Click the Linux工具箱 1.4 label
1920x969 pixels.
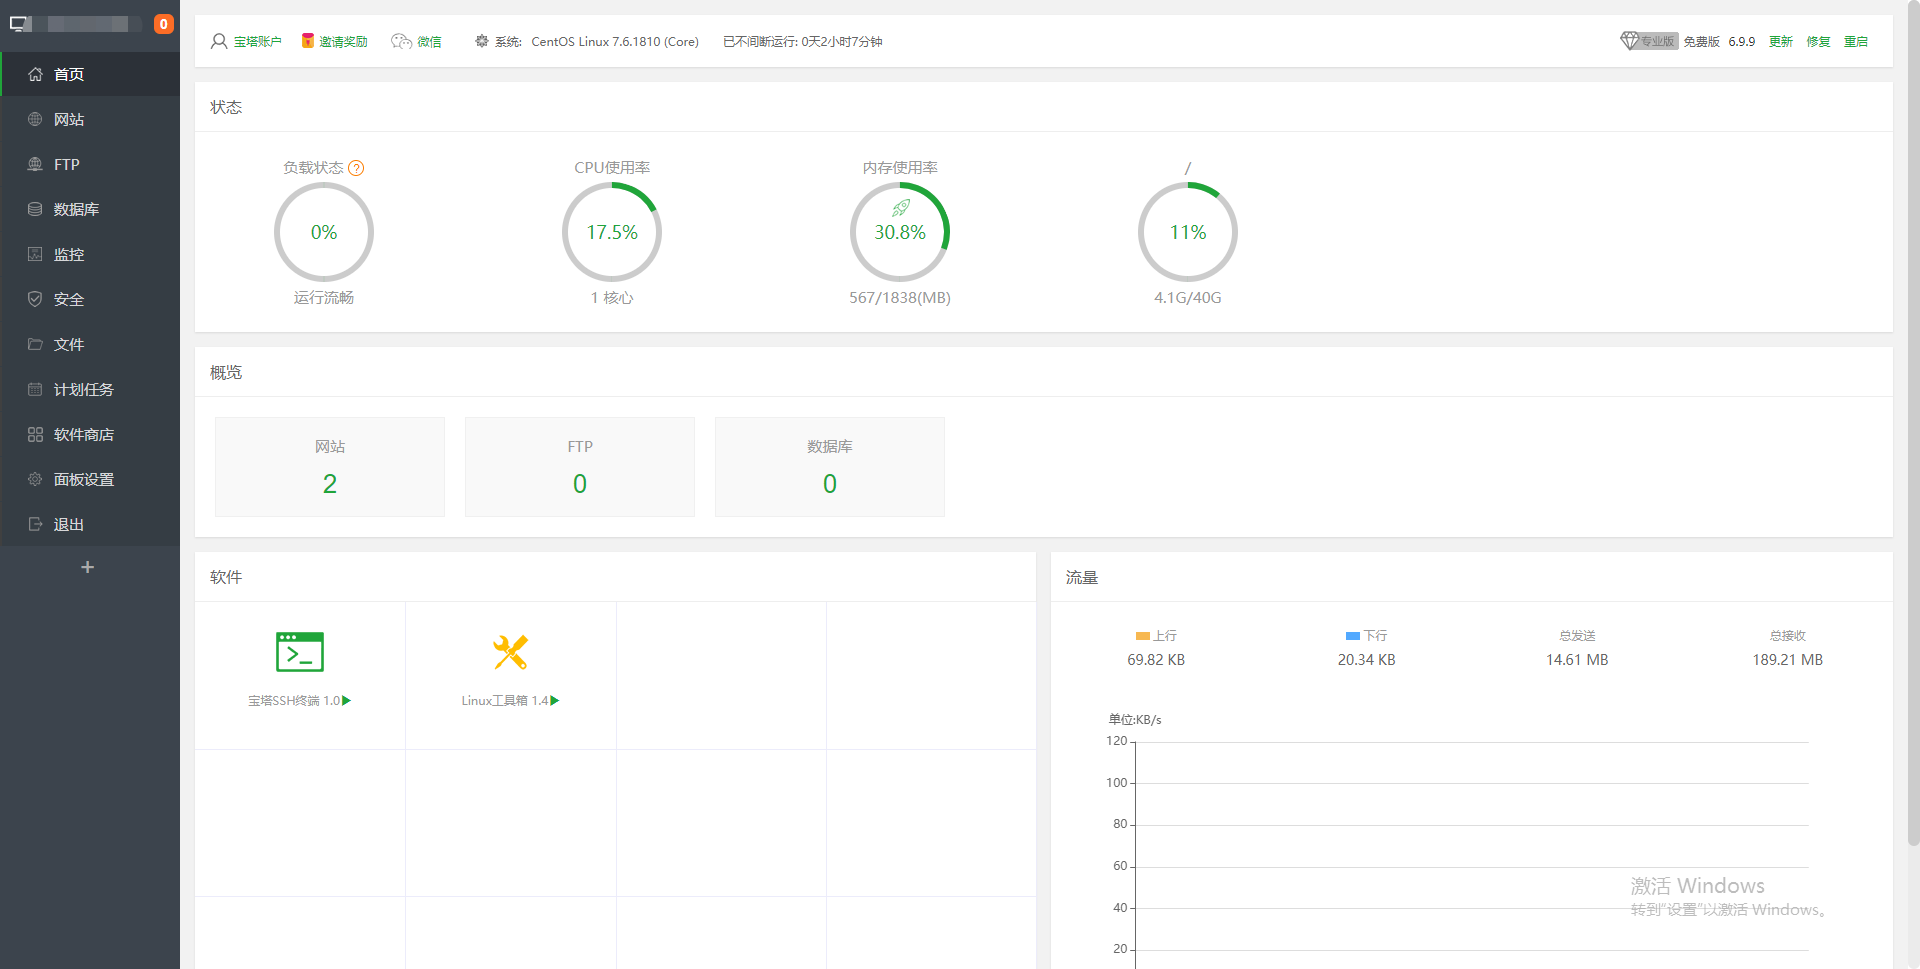505,701
